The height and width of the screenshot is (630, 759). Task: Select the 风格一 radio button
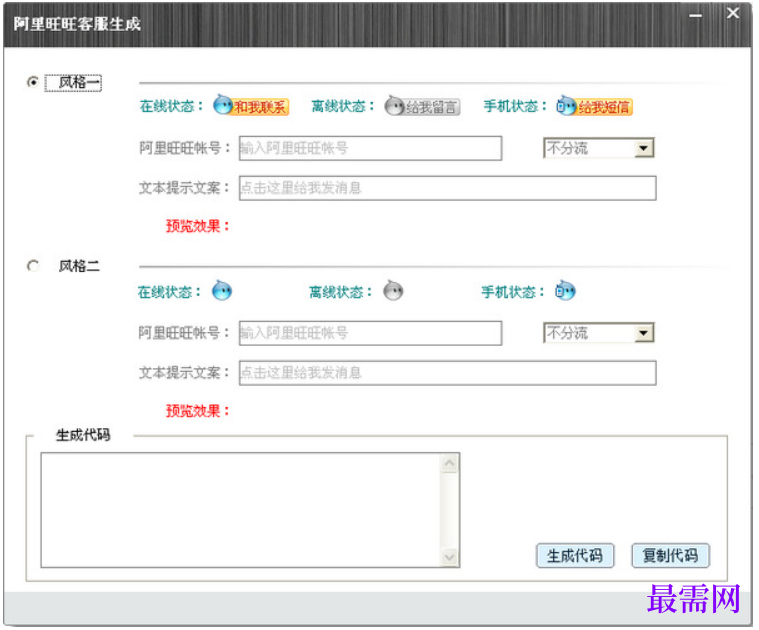(x=33, y=82)
